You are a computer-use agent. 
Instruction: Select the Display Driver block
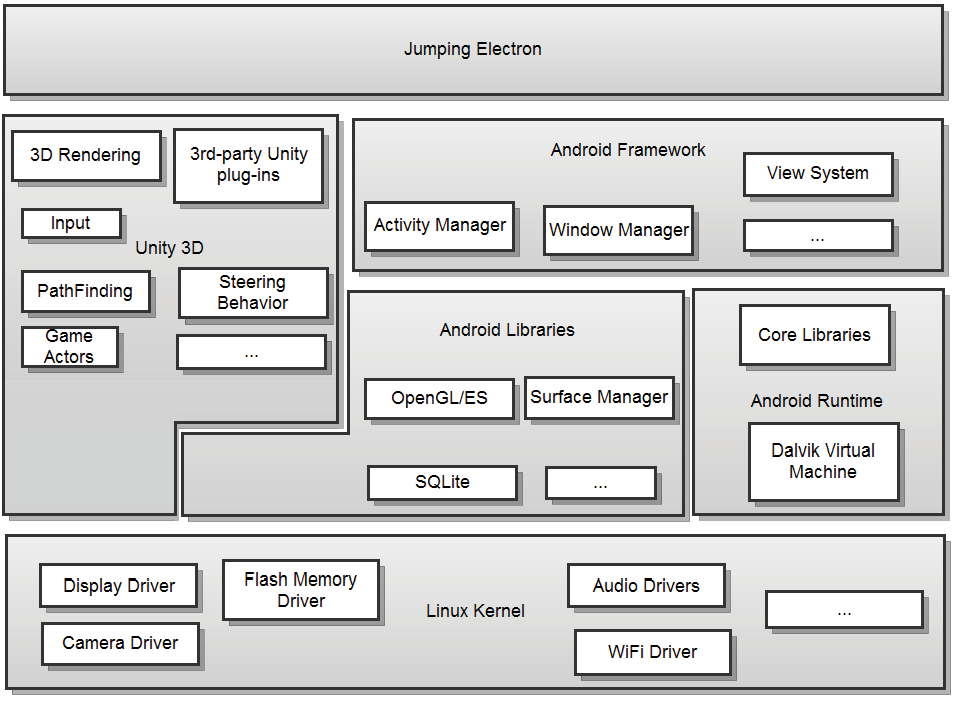click(x=117, y=585)
